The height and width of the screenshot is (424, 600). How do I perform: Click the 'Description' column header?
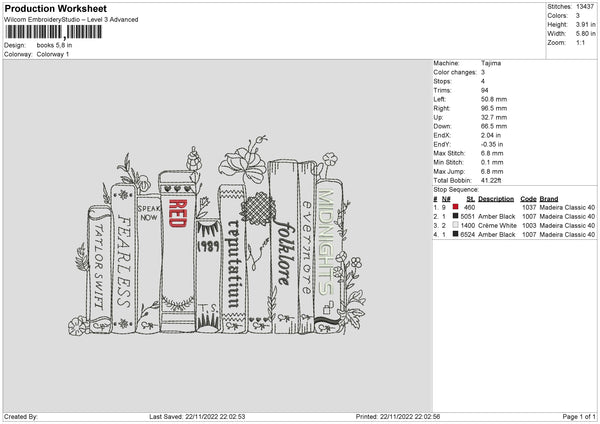(x=496, y=199)
